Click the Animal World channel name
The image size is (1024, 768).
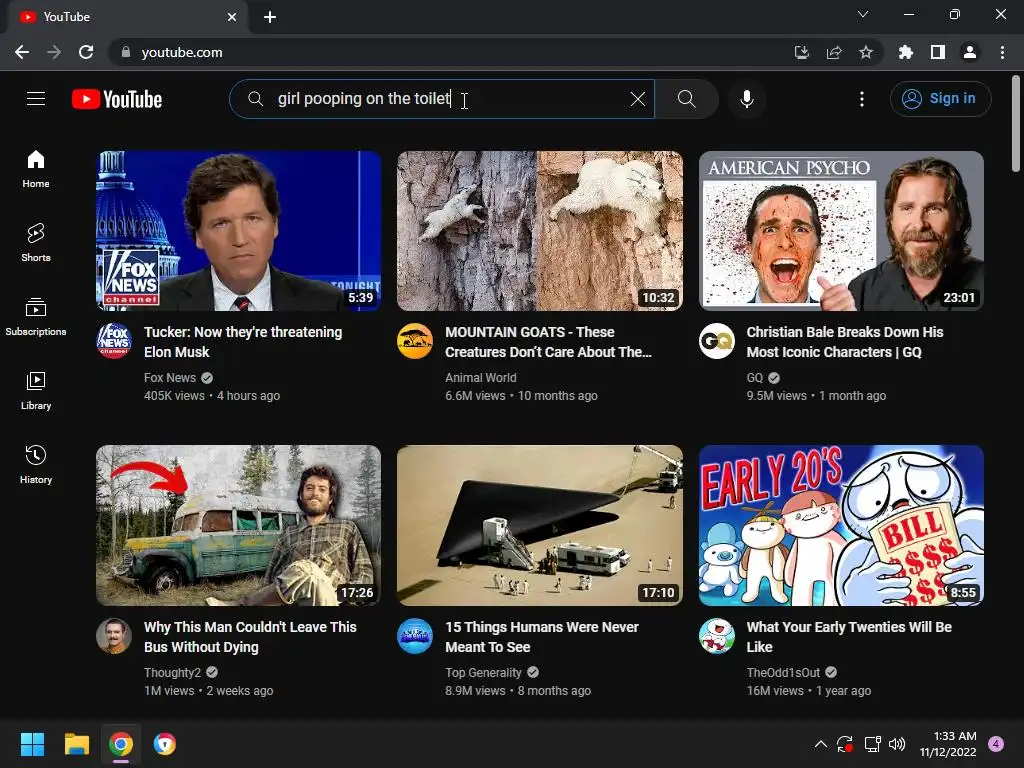click(x=481, y=377)
